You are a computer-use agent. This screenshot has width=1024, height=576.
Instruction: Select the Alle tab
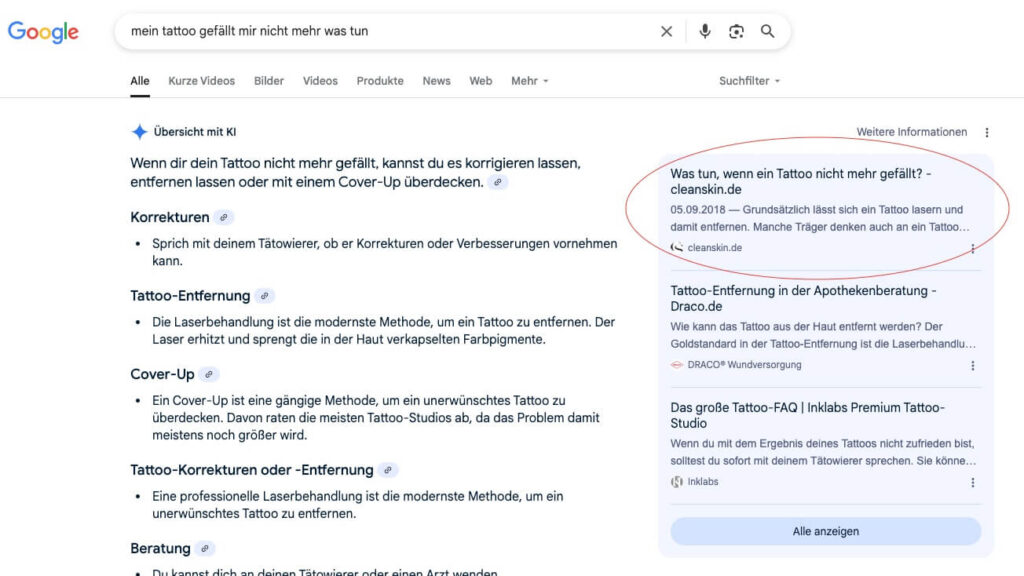[140, 81]
